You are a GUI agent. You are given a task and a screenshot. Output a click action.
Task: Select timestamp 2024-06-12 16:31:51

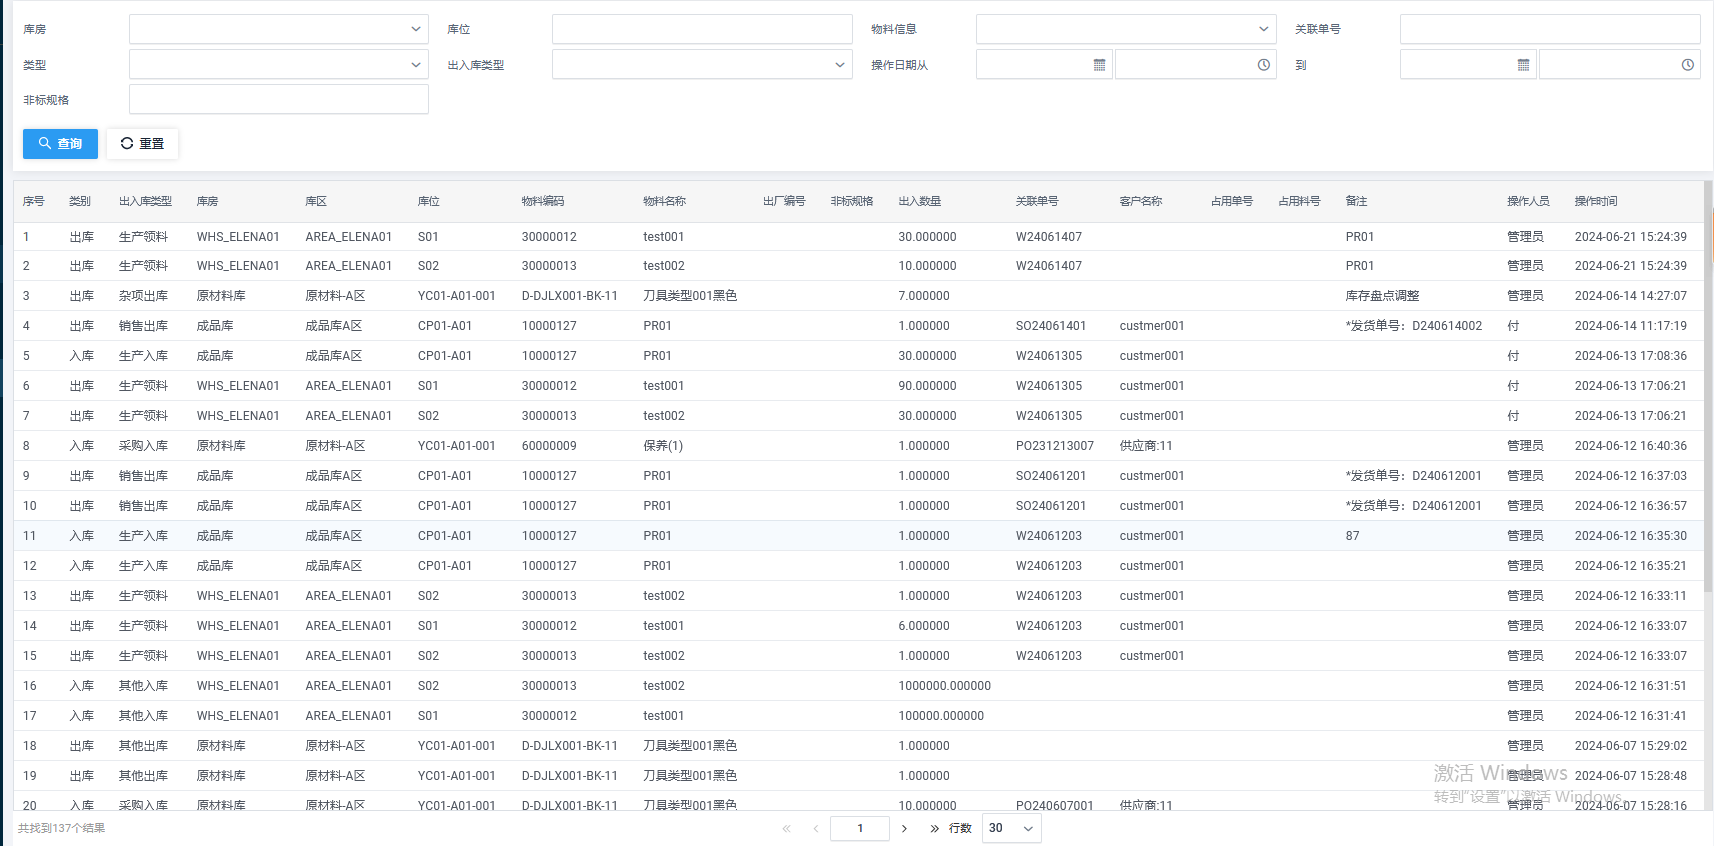click(1631, 686)
